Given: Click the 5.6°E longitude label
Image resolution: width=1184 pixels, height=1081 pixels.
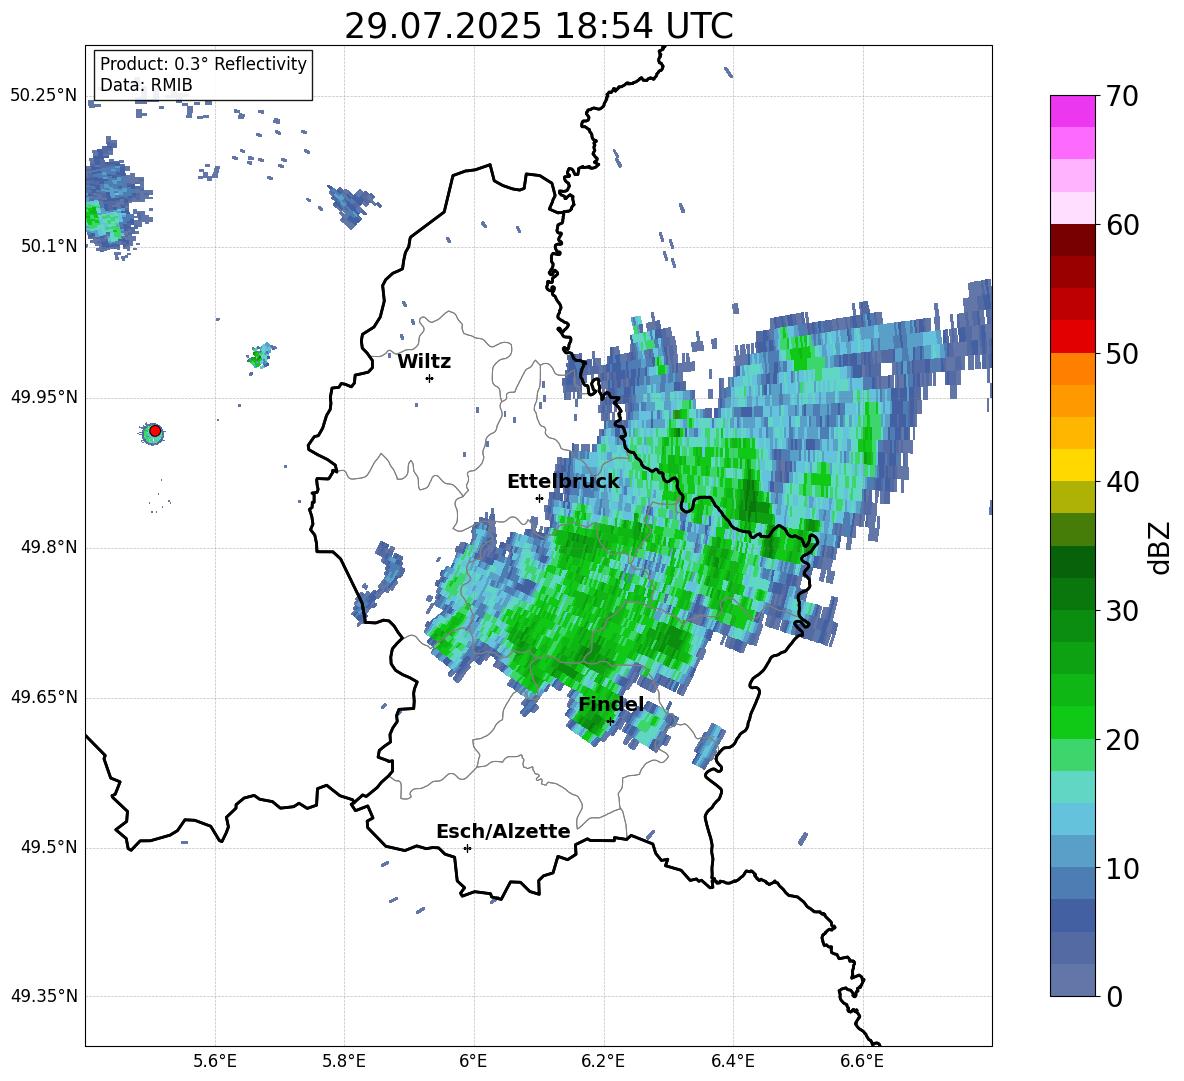Looking at the screenshot, I should click(x=215, y=1062).
